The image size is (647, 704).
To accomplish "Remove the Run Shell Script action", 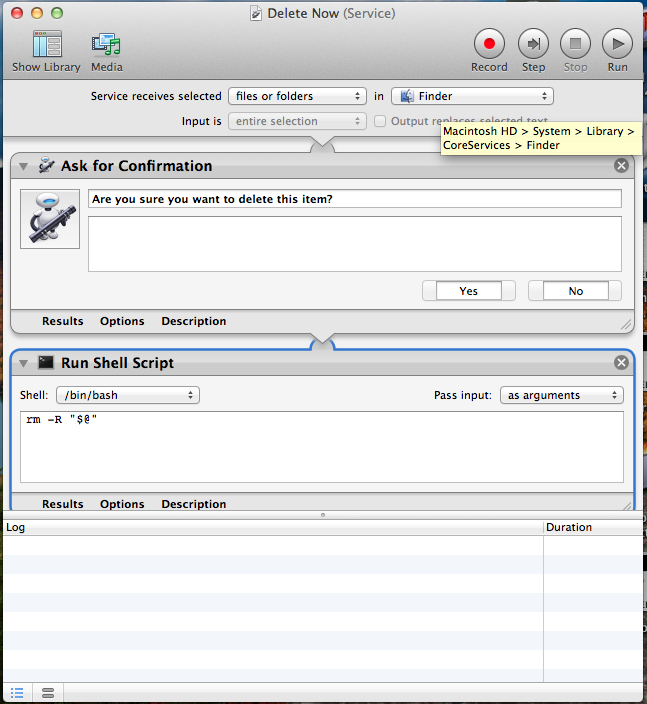I will pyautogui.click(x=621, y=362).
